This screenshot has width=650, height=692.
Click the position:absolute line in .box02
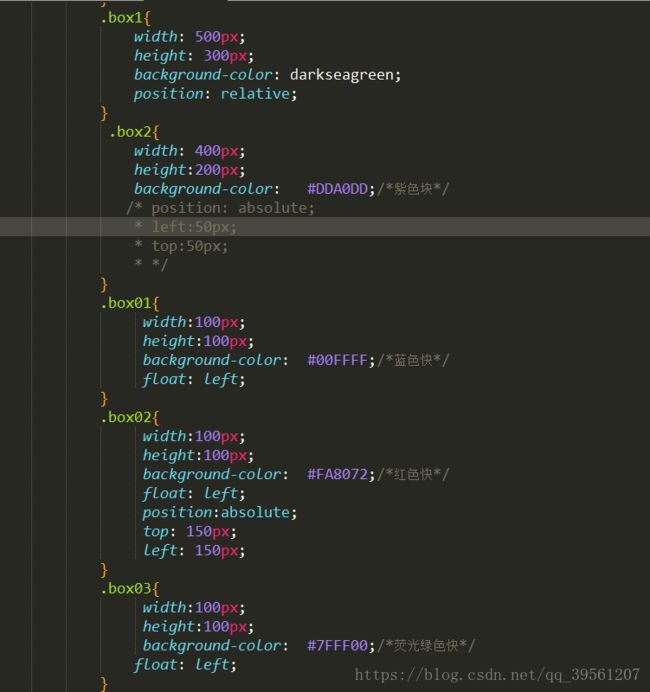pos(219,512)
